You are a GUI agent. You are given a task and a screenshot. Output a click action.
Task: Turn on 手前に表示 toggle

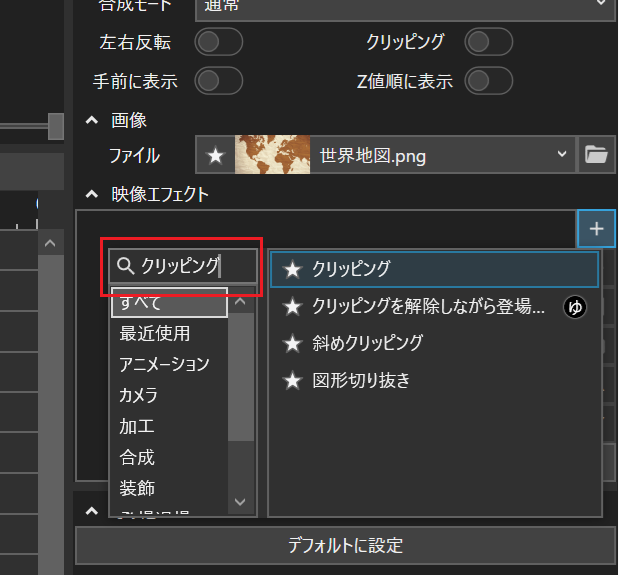pos(219,80)
